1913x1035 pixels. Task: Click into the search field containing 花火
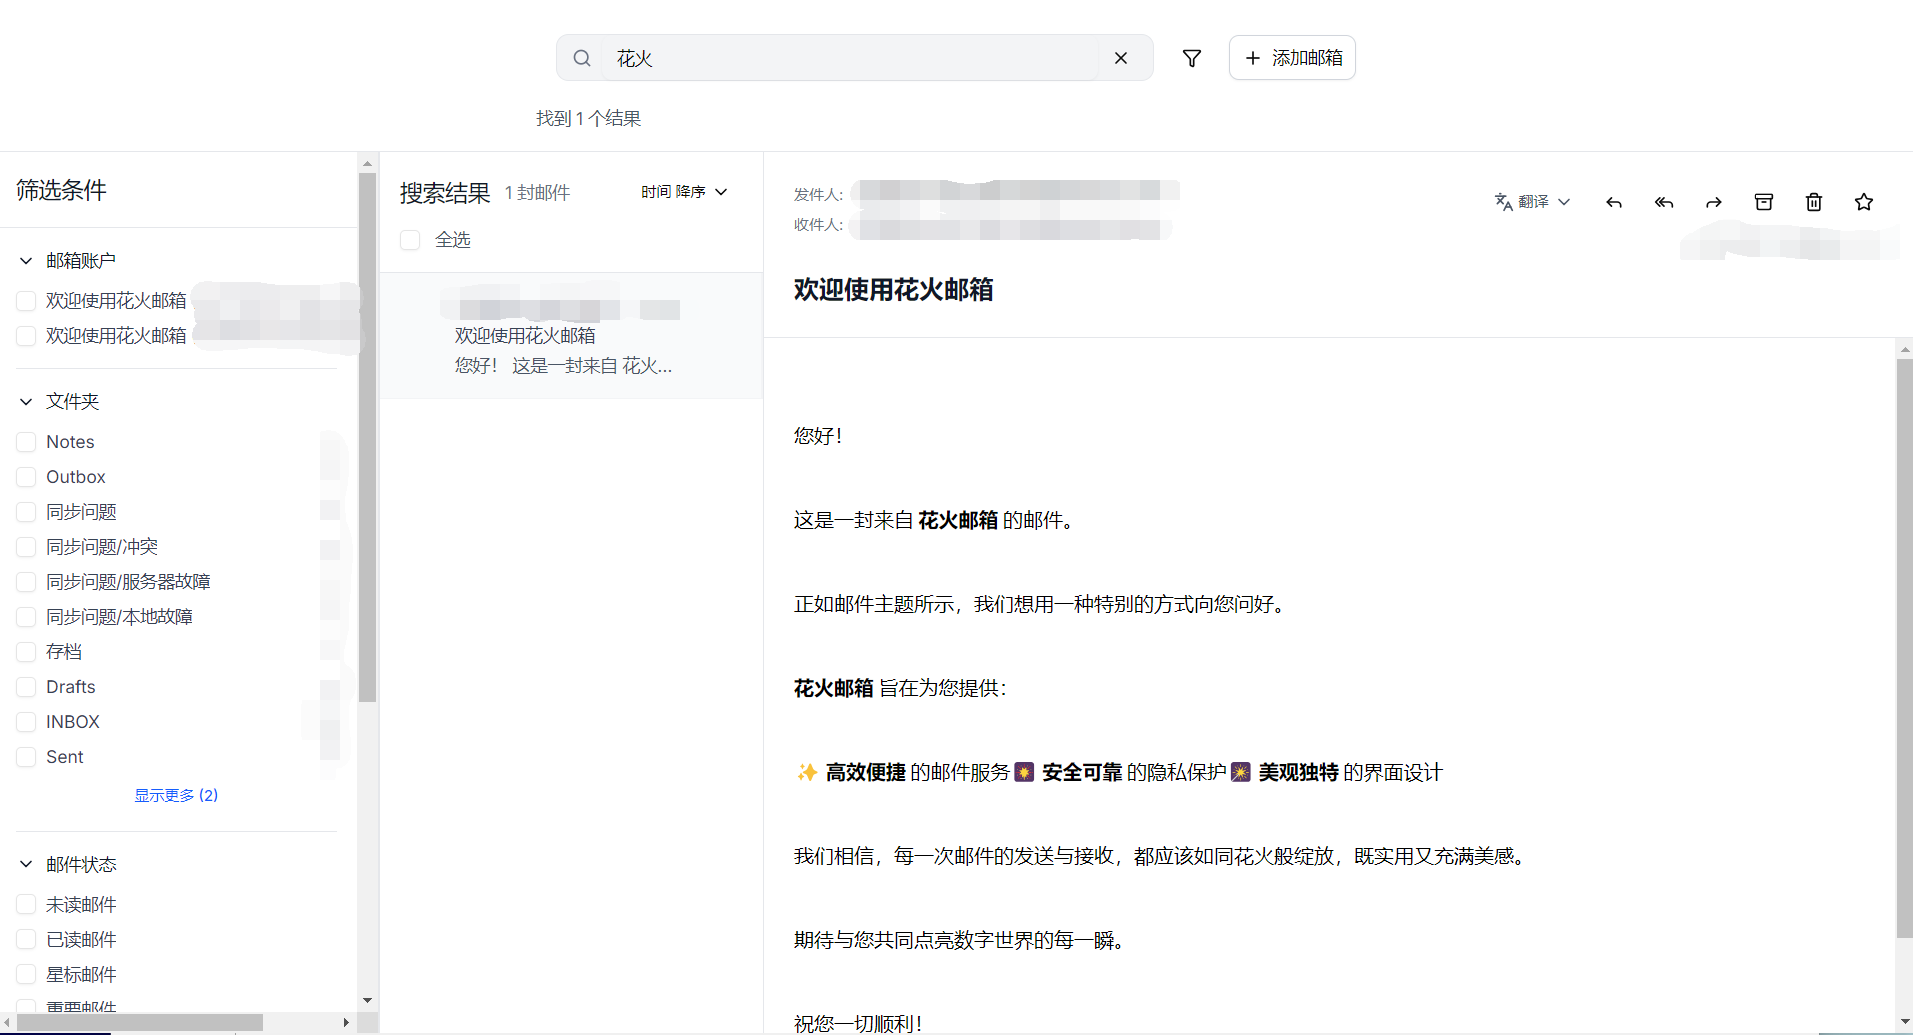[x=850, y=58]
